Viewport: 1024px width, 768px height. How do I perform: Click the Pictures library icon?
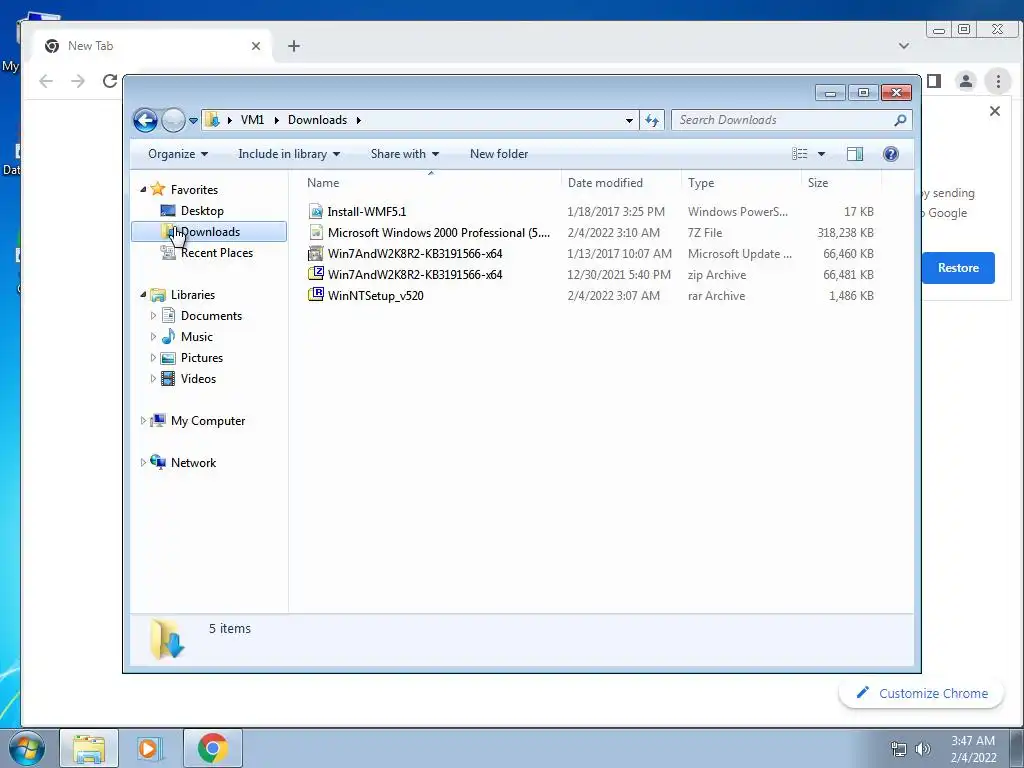coord(168,358)
